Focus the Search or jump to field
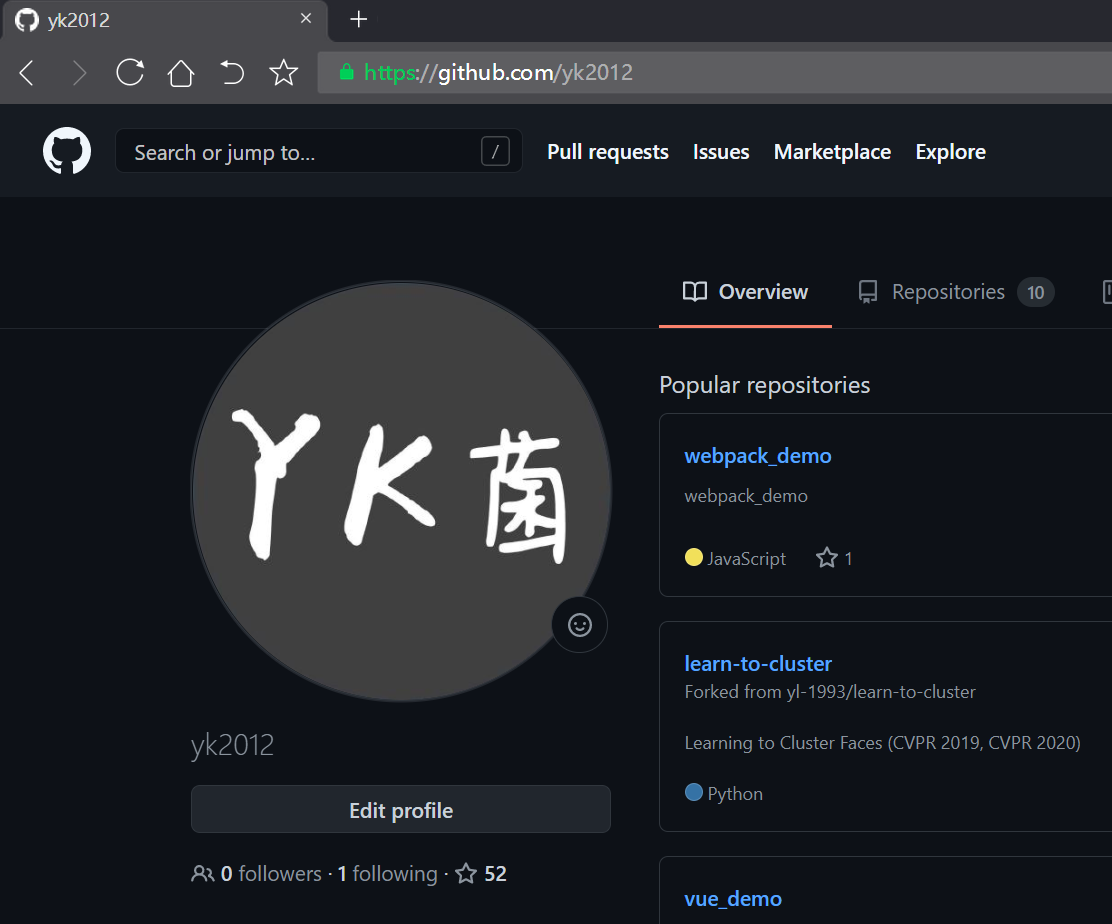 point(318,151)
